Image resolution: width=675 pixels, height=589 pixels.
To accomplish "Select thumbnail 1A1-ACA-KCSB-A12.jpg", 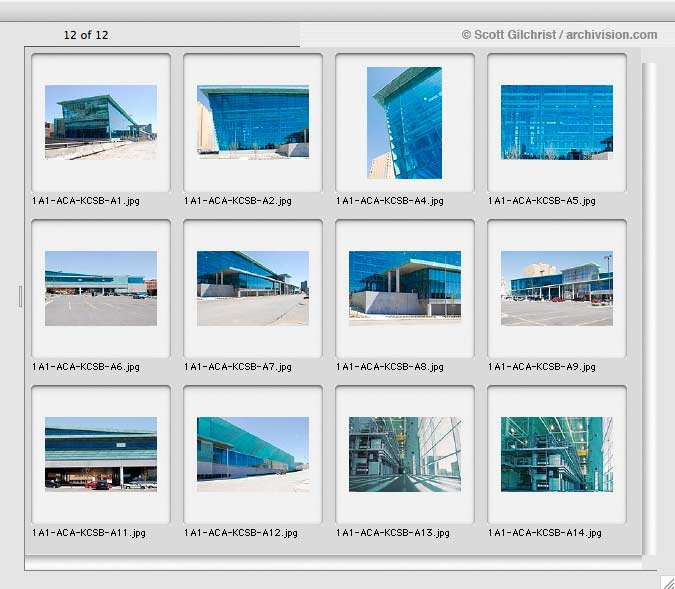I will pos(253,454).
